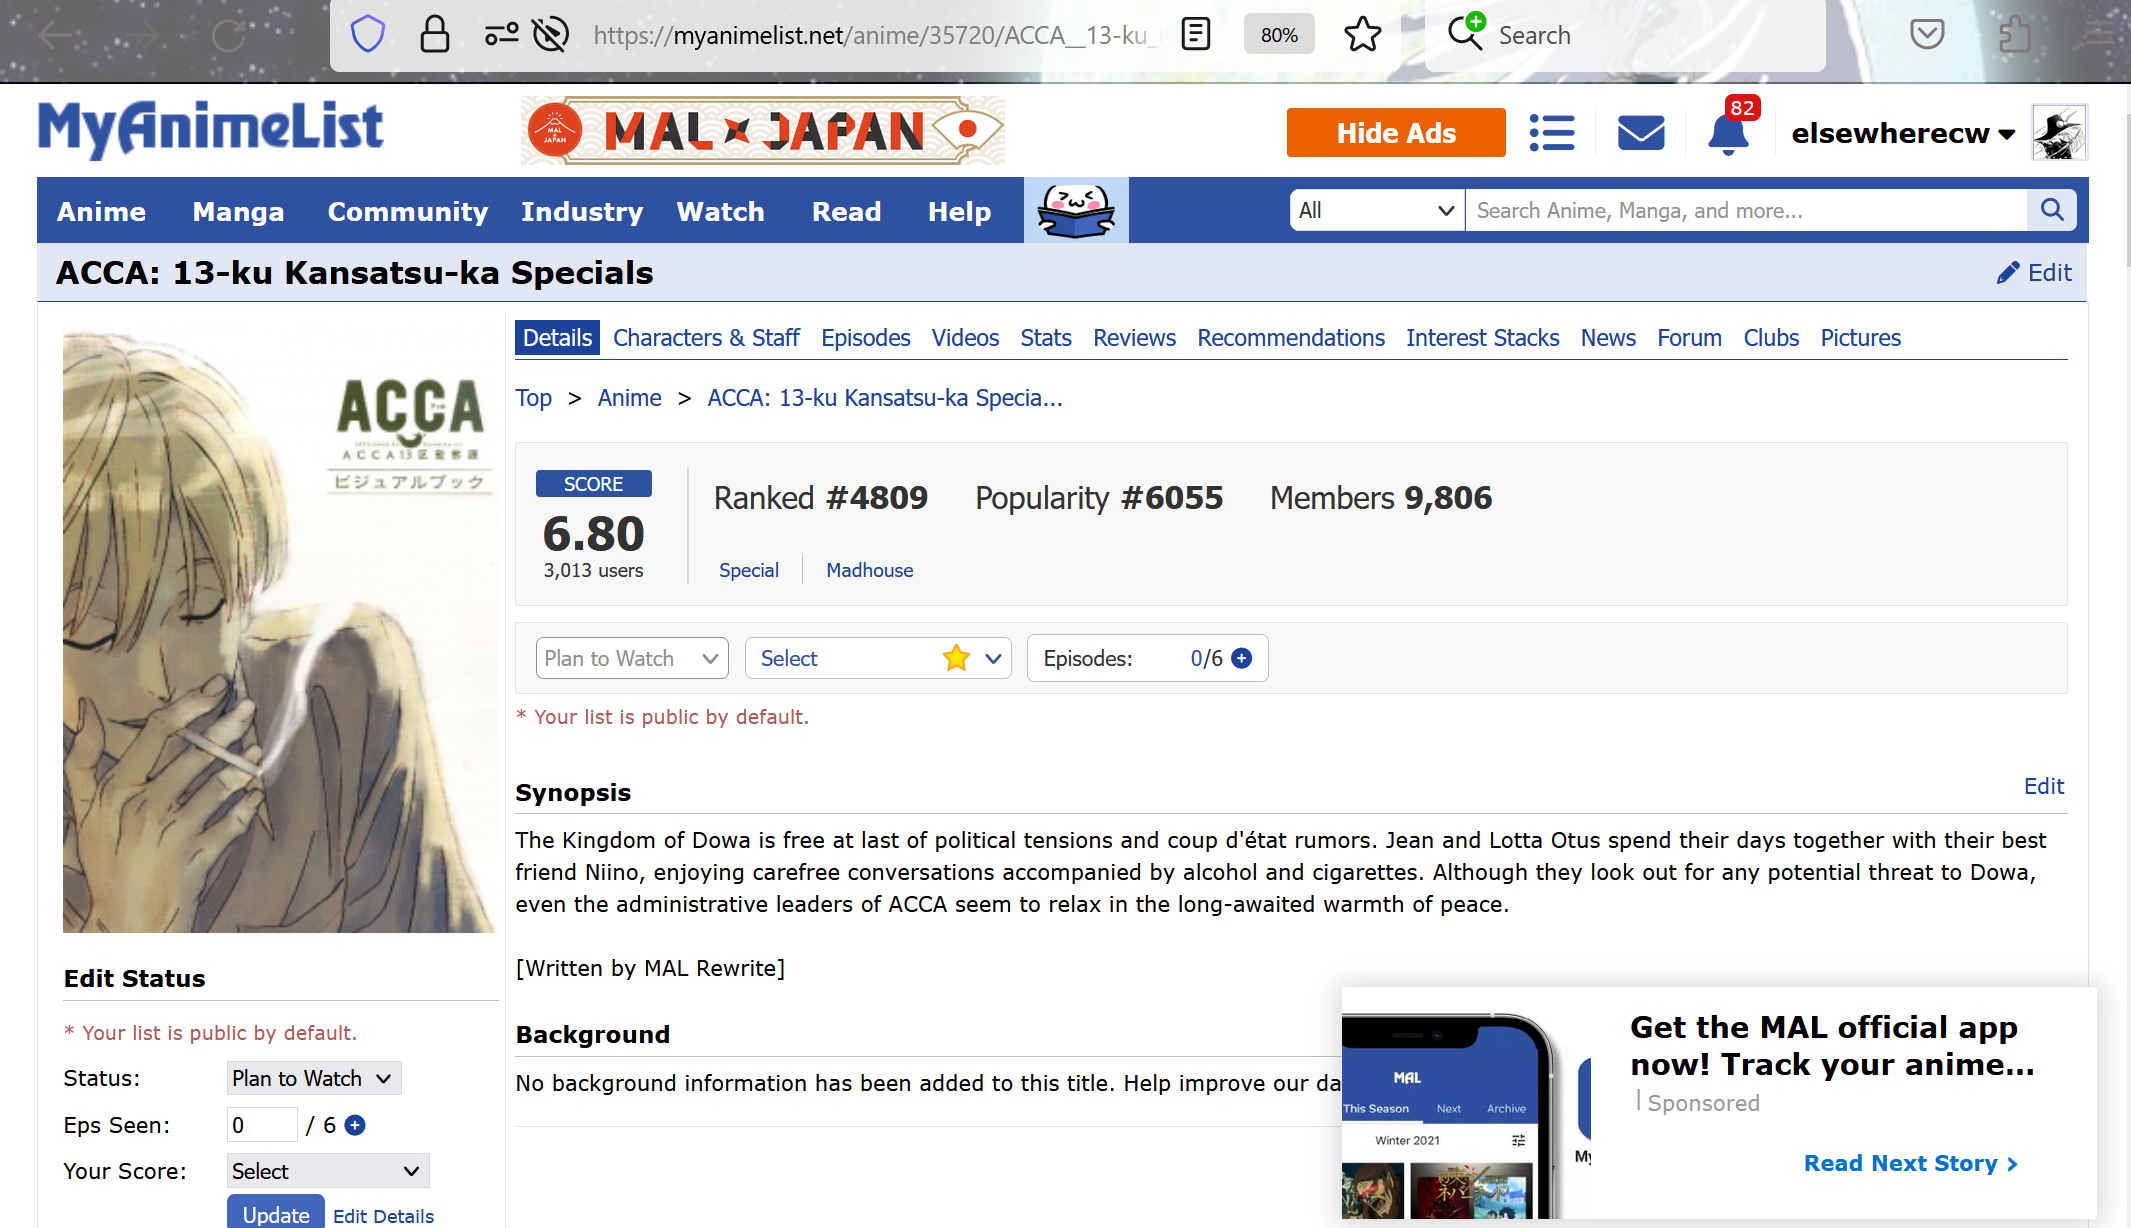2131x1228 pixels.
Task: Open the site permissions icon in address bar
Action: [x=501, y=35]
